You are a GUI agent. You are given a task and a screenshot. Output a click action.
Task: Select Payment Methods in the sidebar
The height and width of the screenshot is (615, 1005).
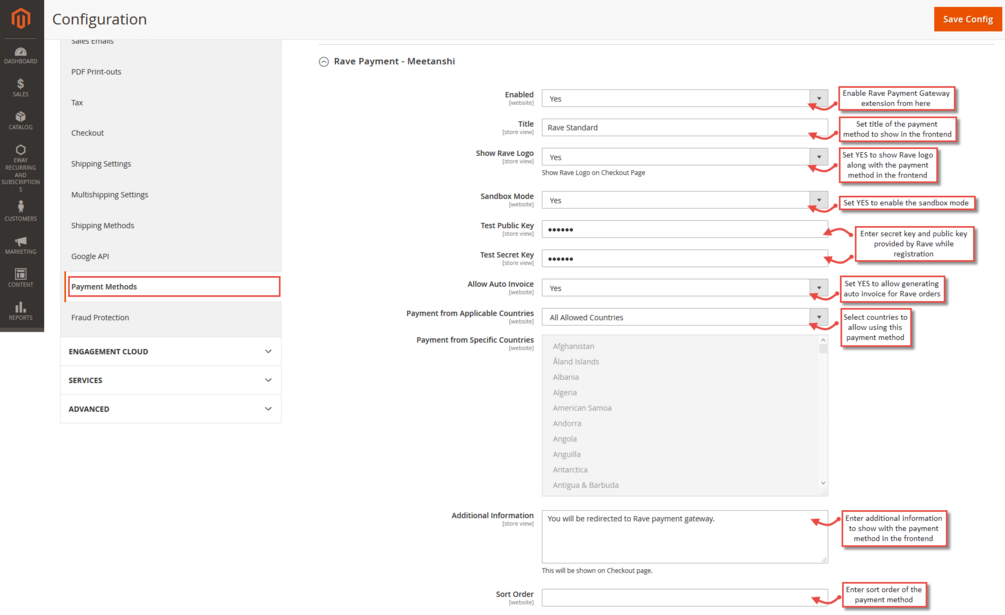coord(172,287)
